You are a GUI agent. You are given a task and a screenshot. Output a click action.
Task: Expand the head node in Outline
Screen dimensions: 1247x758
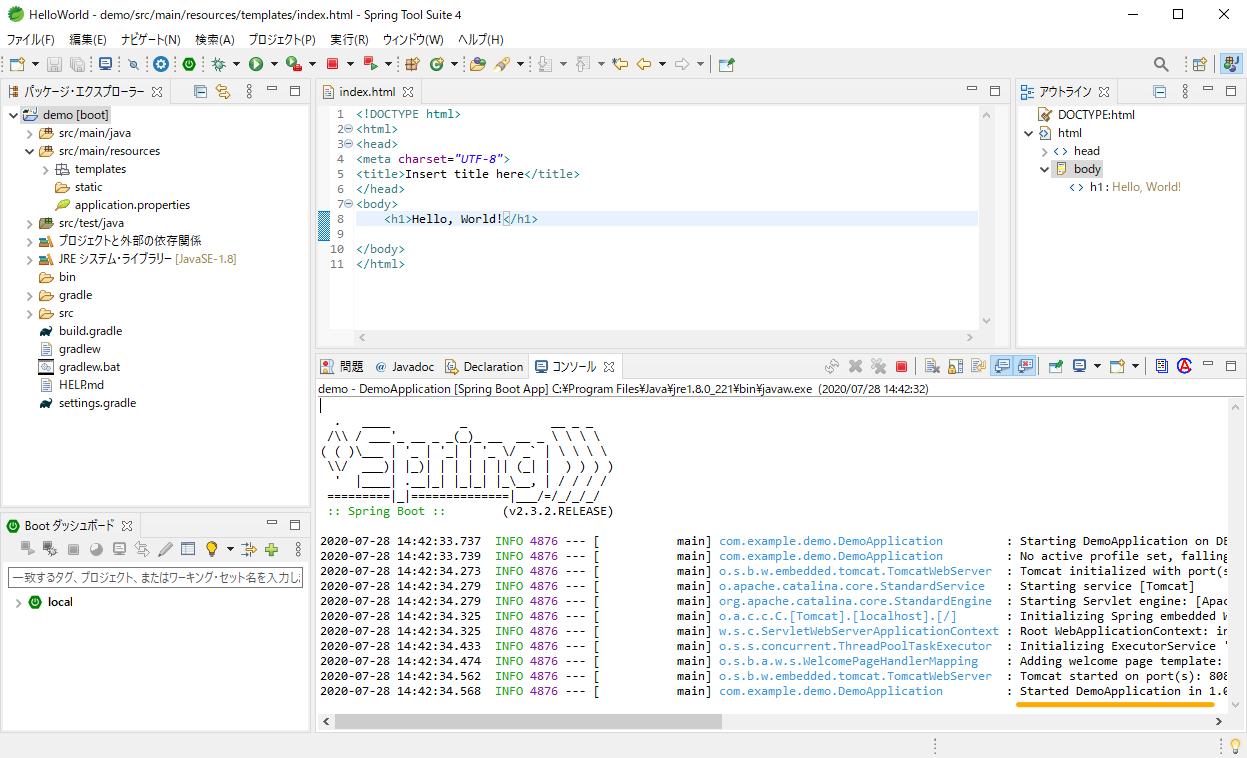point(1045,151)
